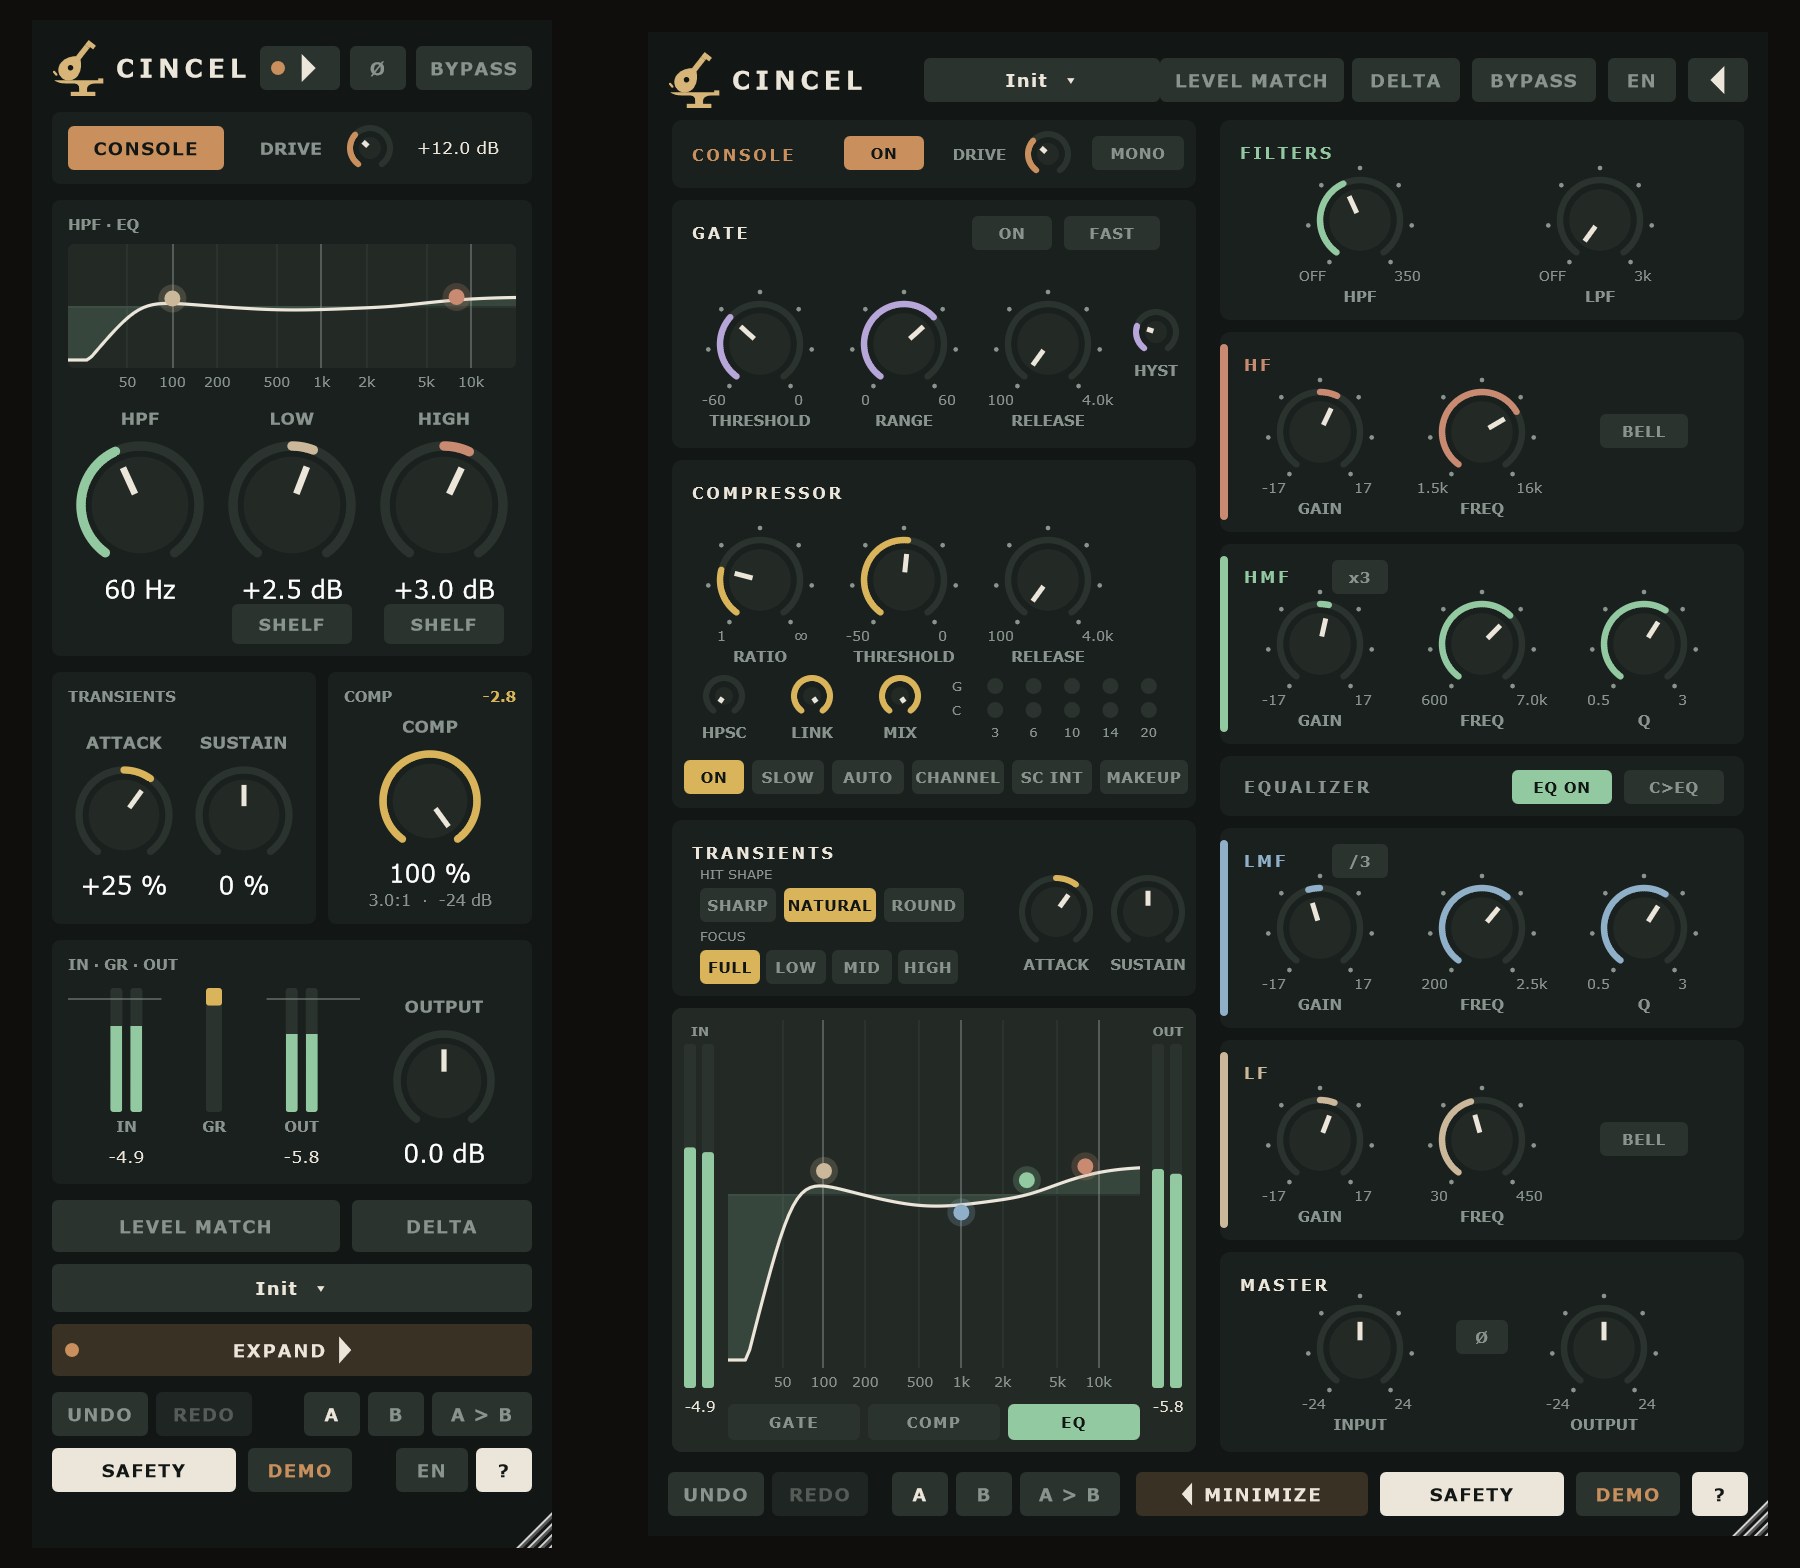Toggle phase invert ø in Master section
The width and height of the screenshot is (1800, 1568).
(x=1481, y=1337)
